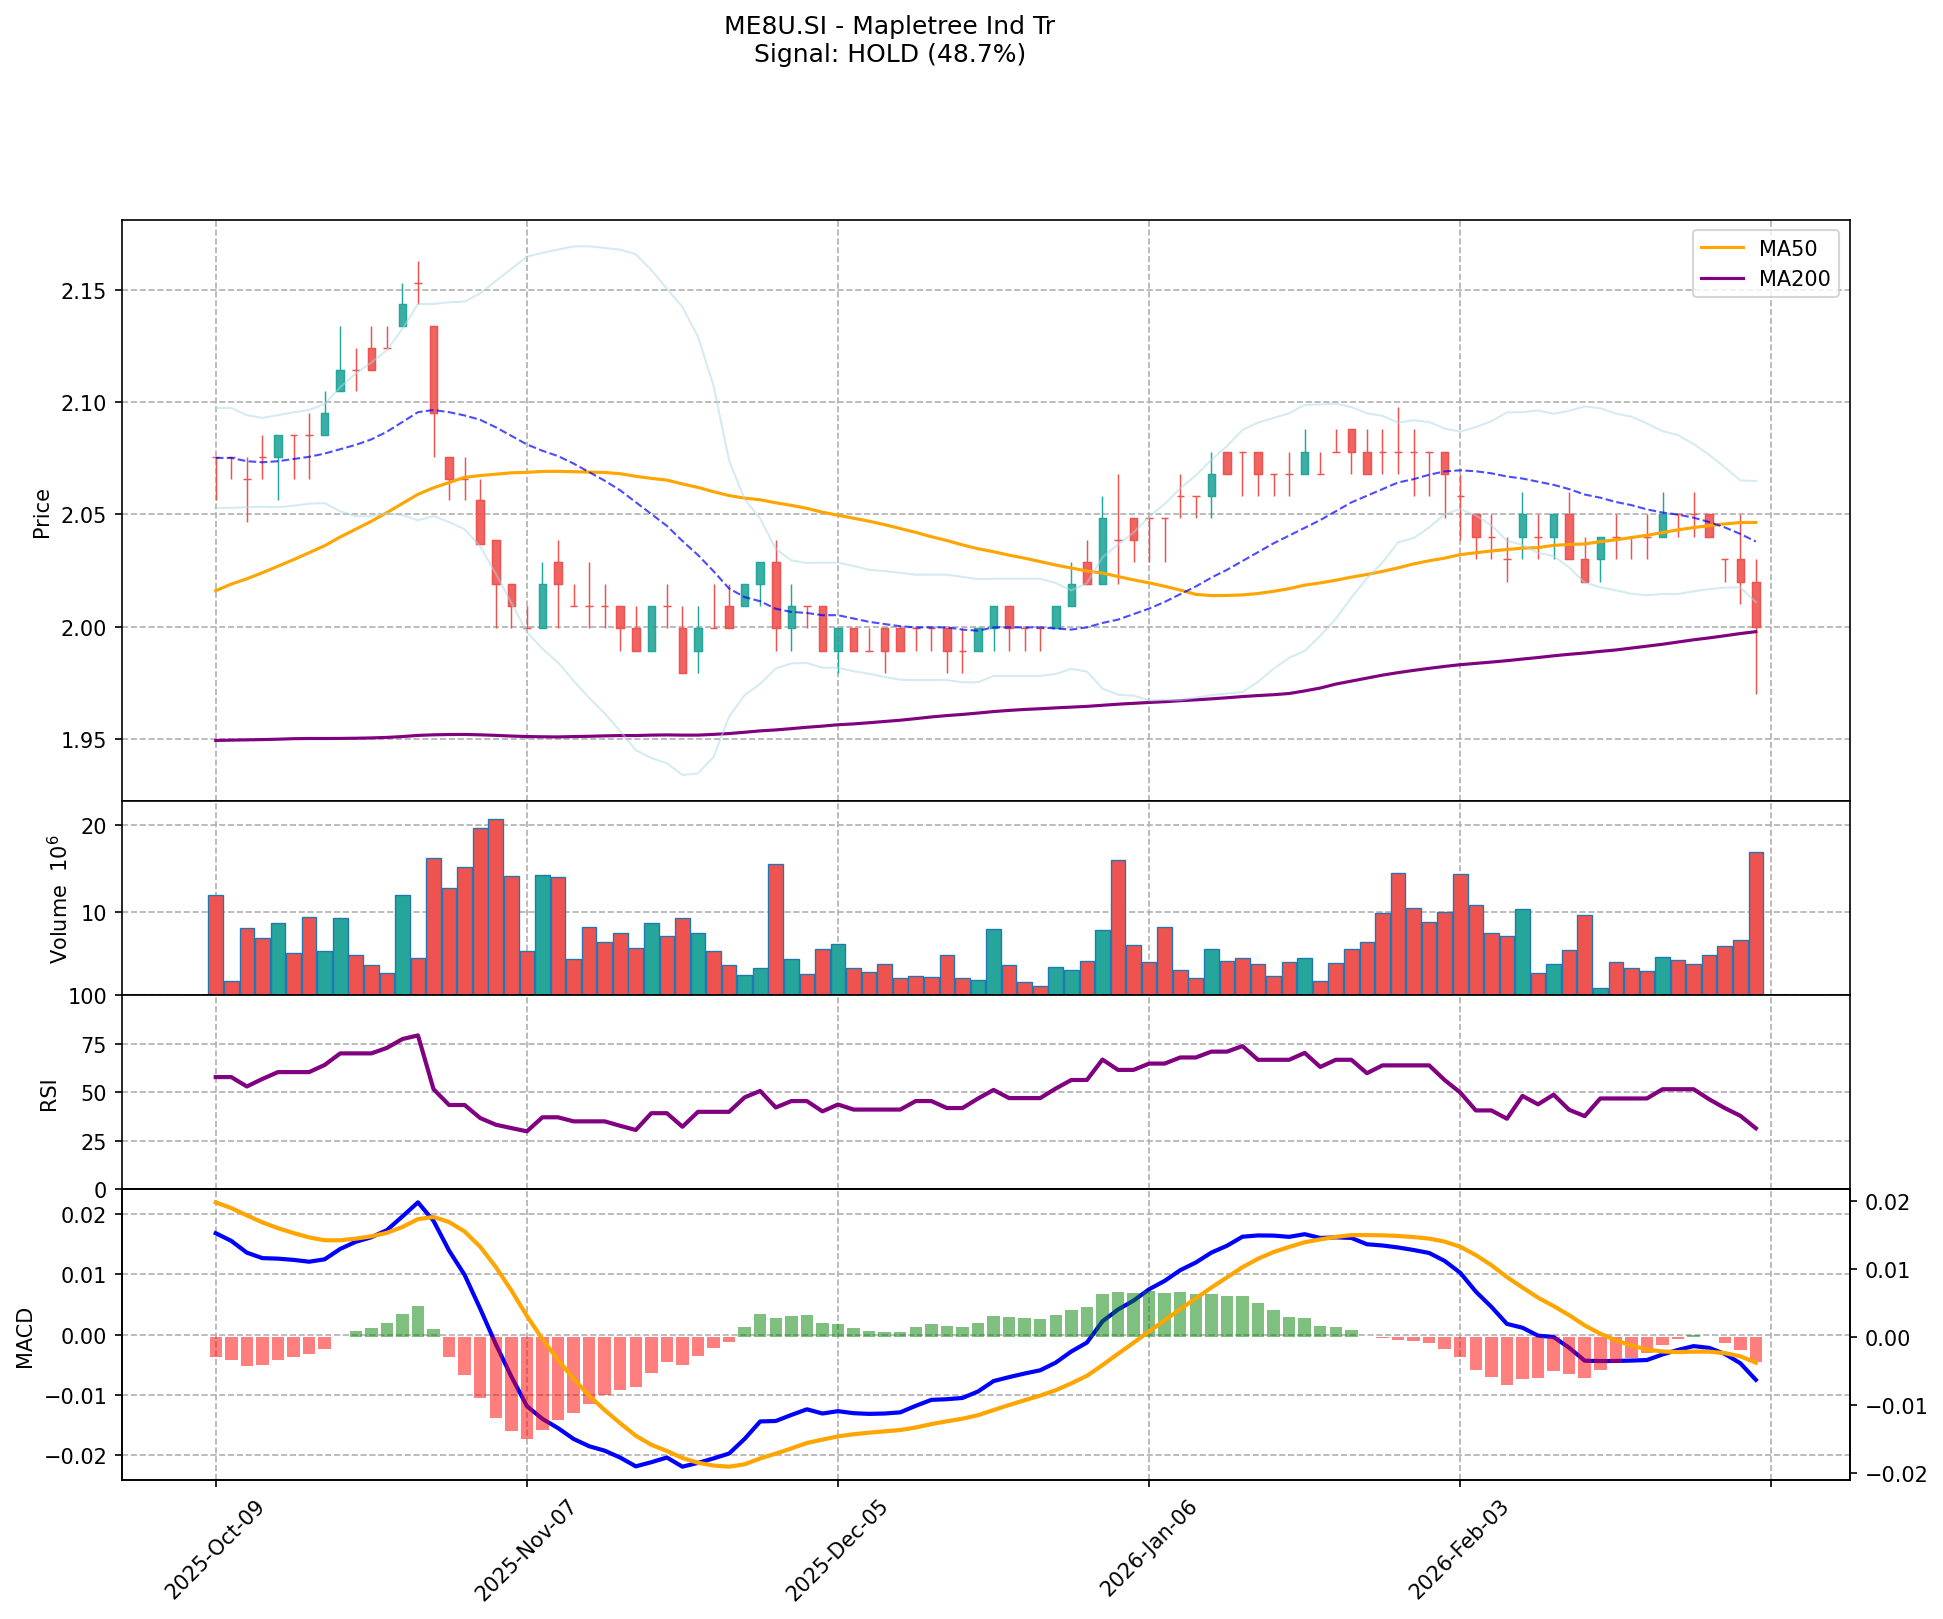The height and width of the screenshot is (1619, 1943).
Task: Click the orange MA50 legend line swatch
Action: [1724, 246]
